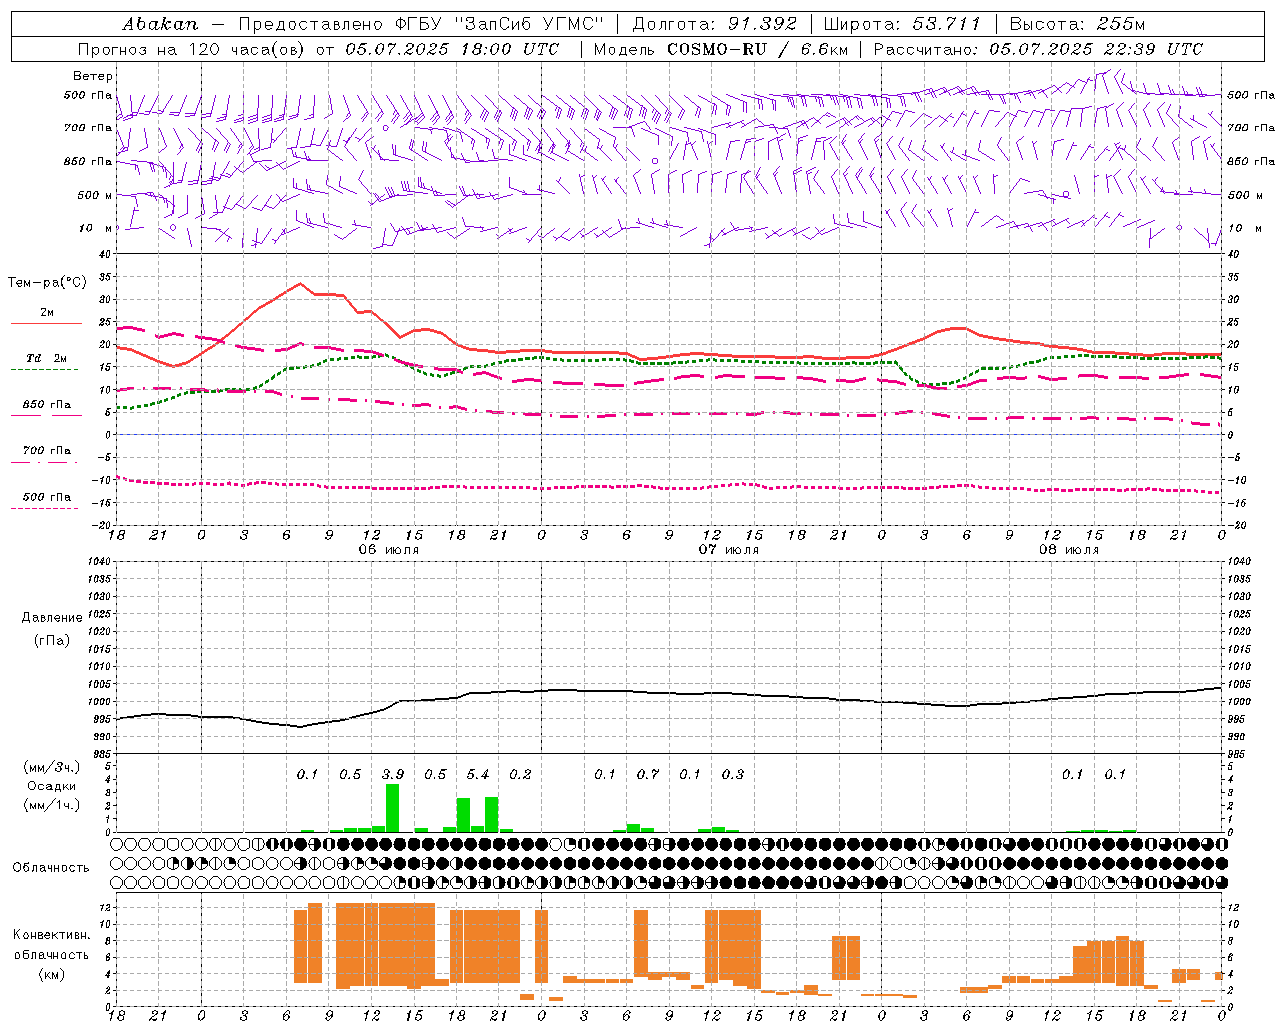This screenshot has height=1024, width=1280.
Task: Click the 0.2 precipitation value
Action: pyautogui.click(x=520, y=774)
